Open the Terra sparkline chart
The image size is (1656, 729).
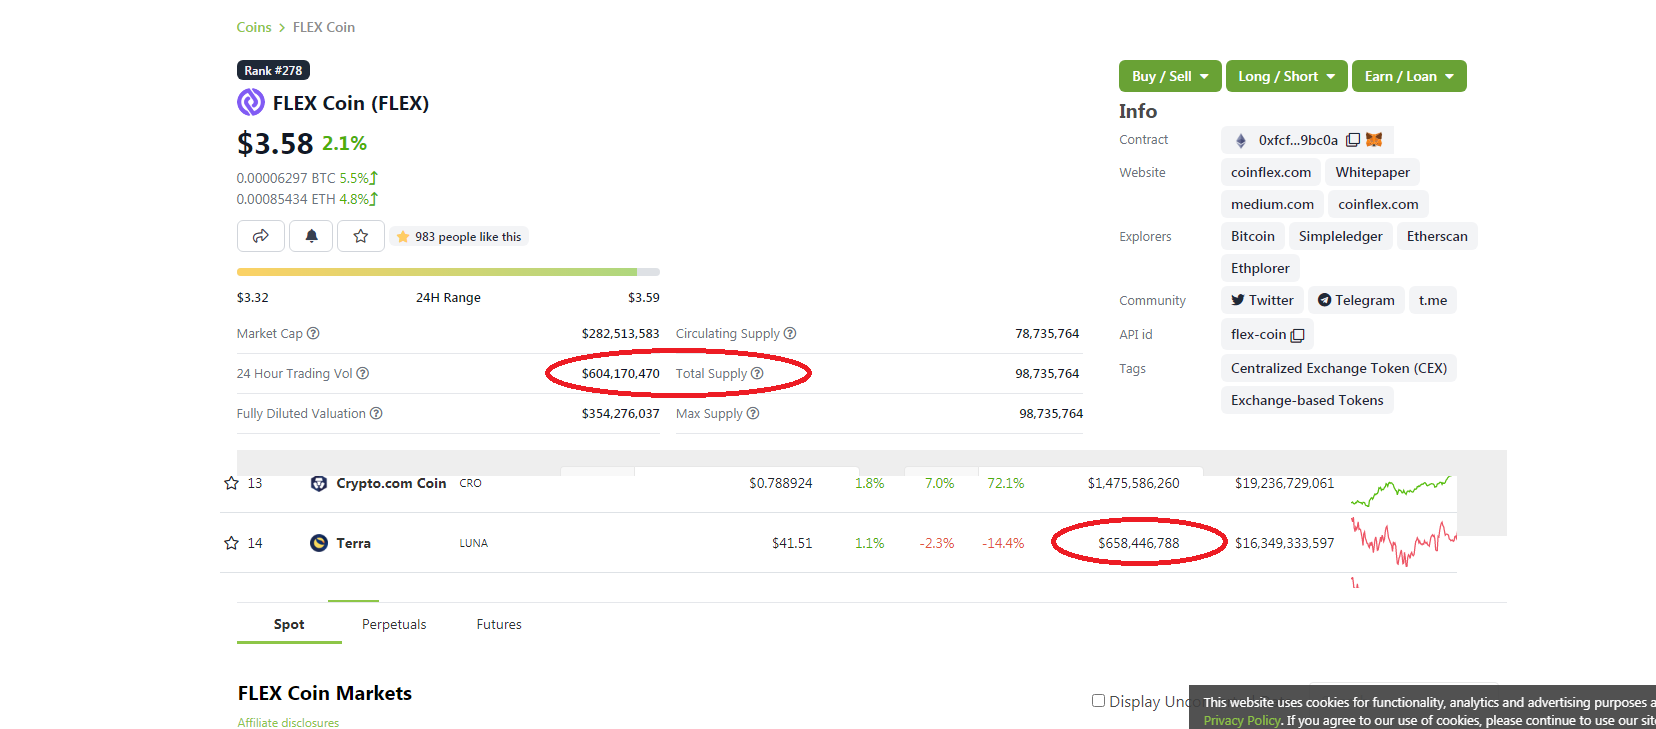[1404, 543]
